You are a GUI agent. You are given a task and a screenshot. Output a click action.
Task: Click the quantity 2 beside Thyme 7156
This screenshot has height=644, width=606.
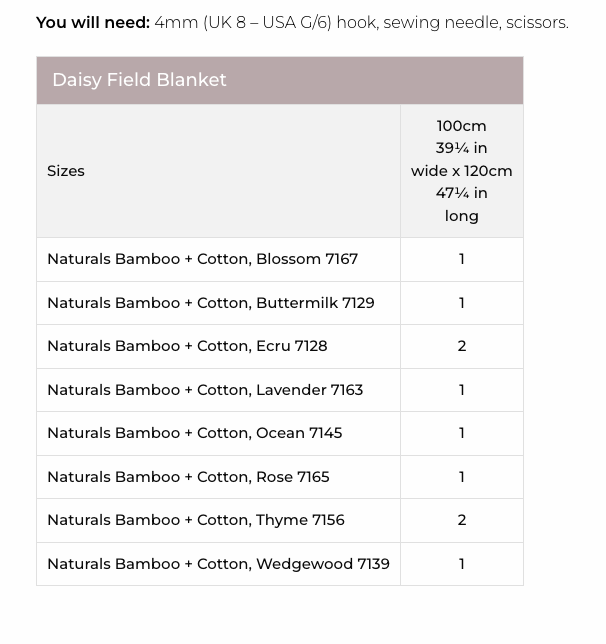click(x=461, y=520)
